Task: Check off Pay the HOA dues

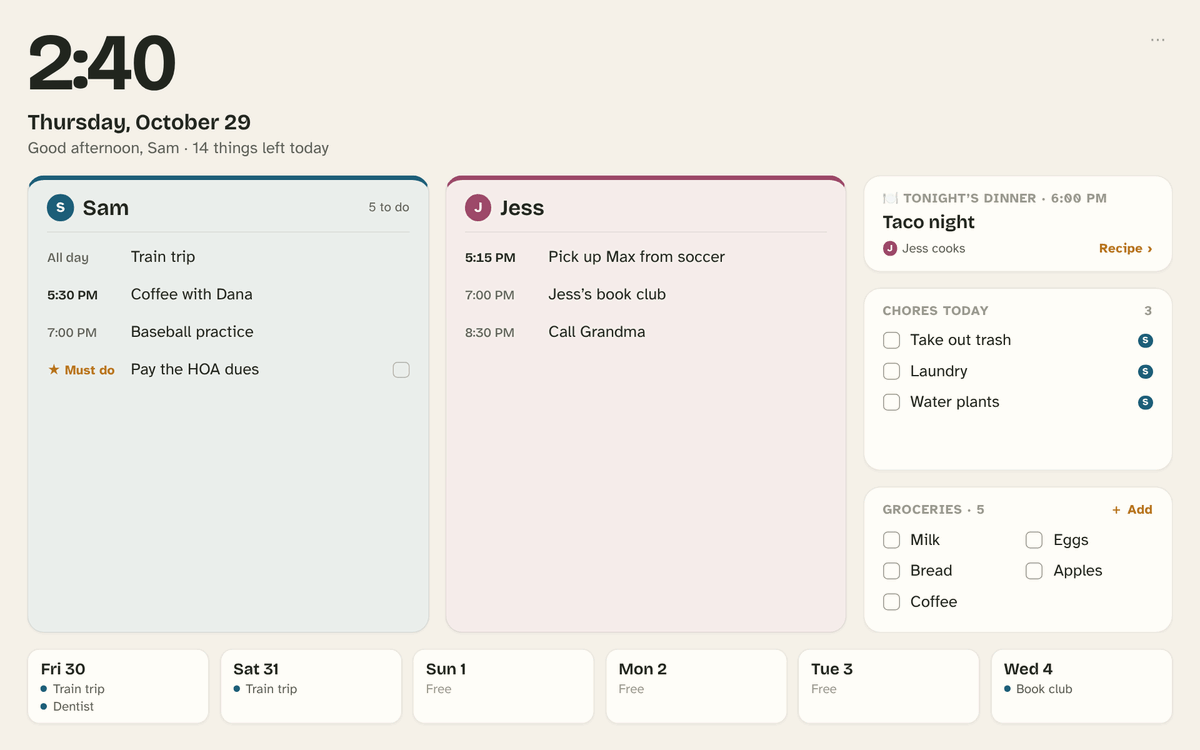Action: 401,370
